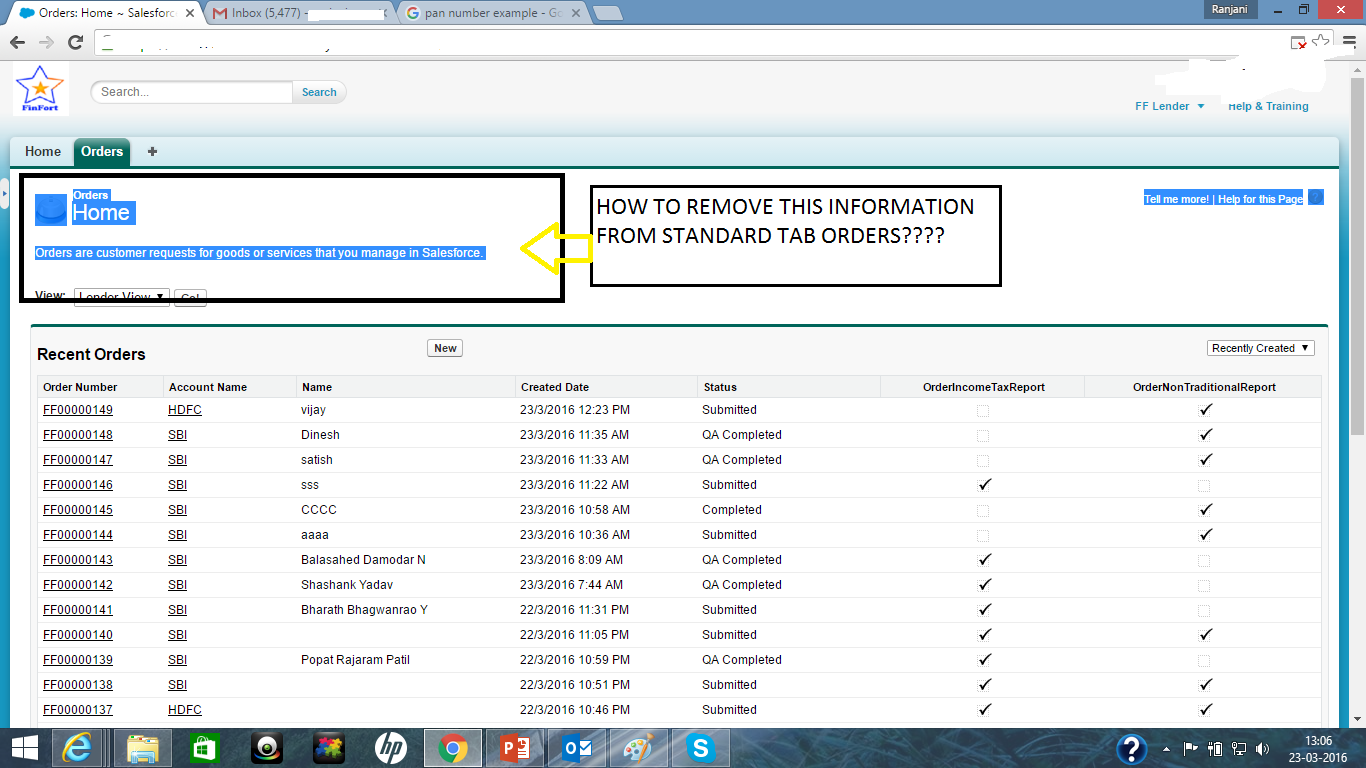Bookmark this page with the star icon

[x=1321, y=42]
